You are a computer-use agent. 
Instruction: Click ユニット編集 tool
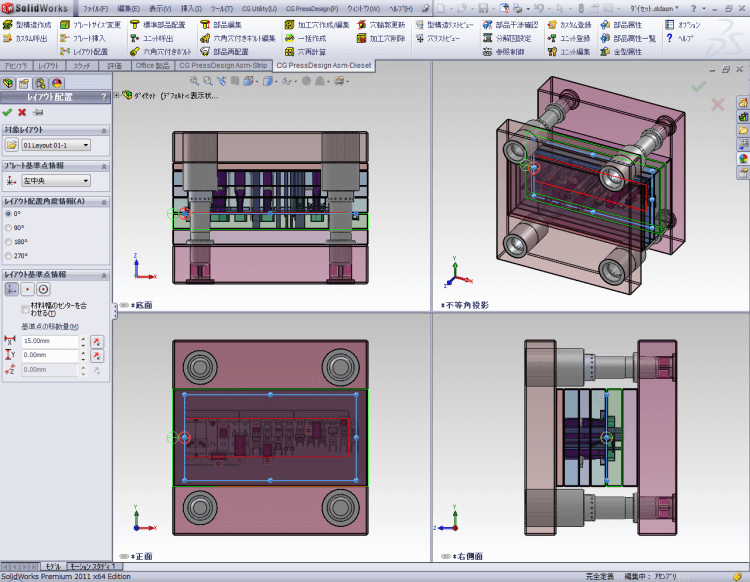tap(569, 52)
